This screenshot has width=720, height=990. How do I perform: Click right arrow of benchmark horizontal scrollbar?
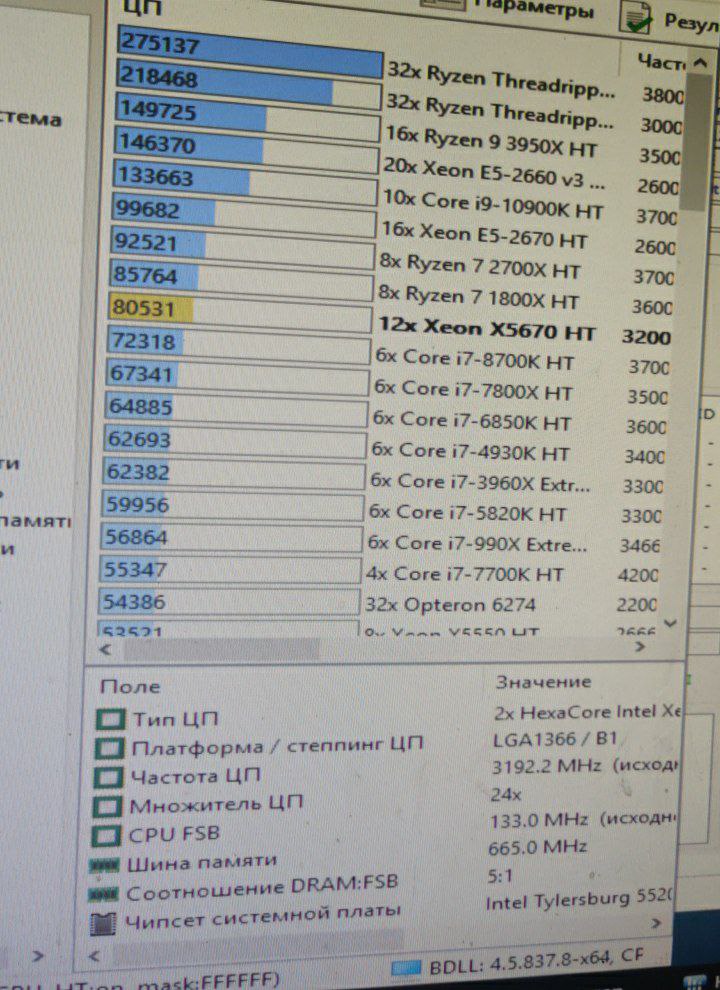(x=639, y=646)
